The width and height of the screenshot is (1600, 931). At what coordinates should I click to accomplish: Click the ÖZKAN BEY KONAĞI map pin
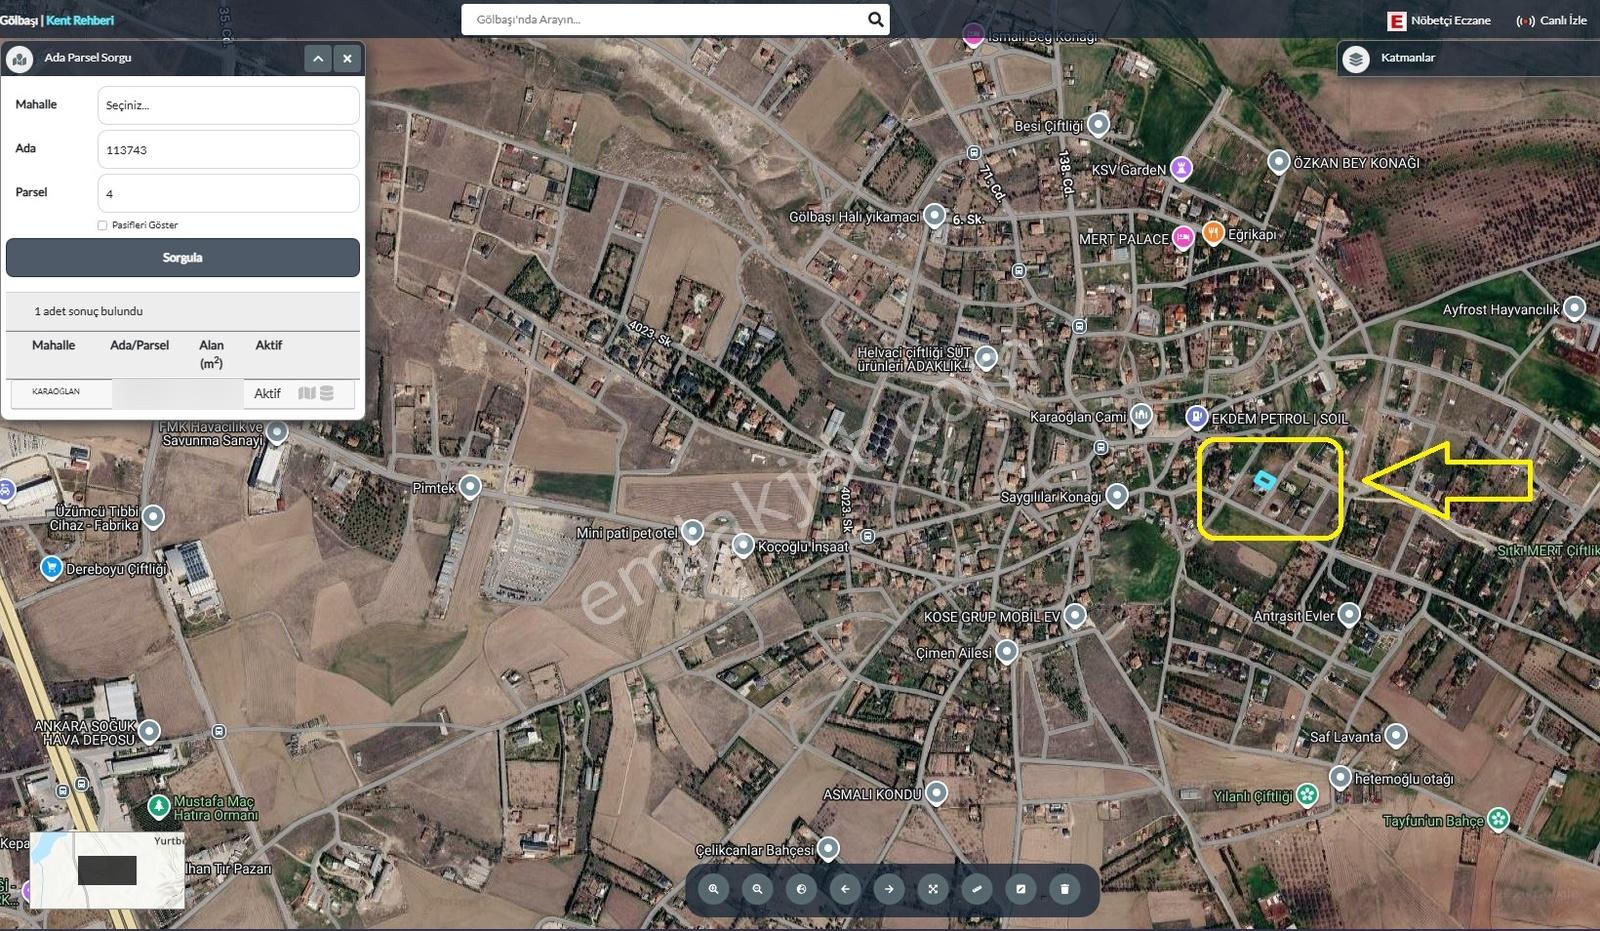(x=1279, y=161)
